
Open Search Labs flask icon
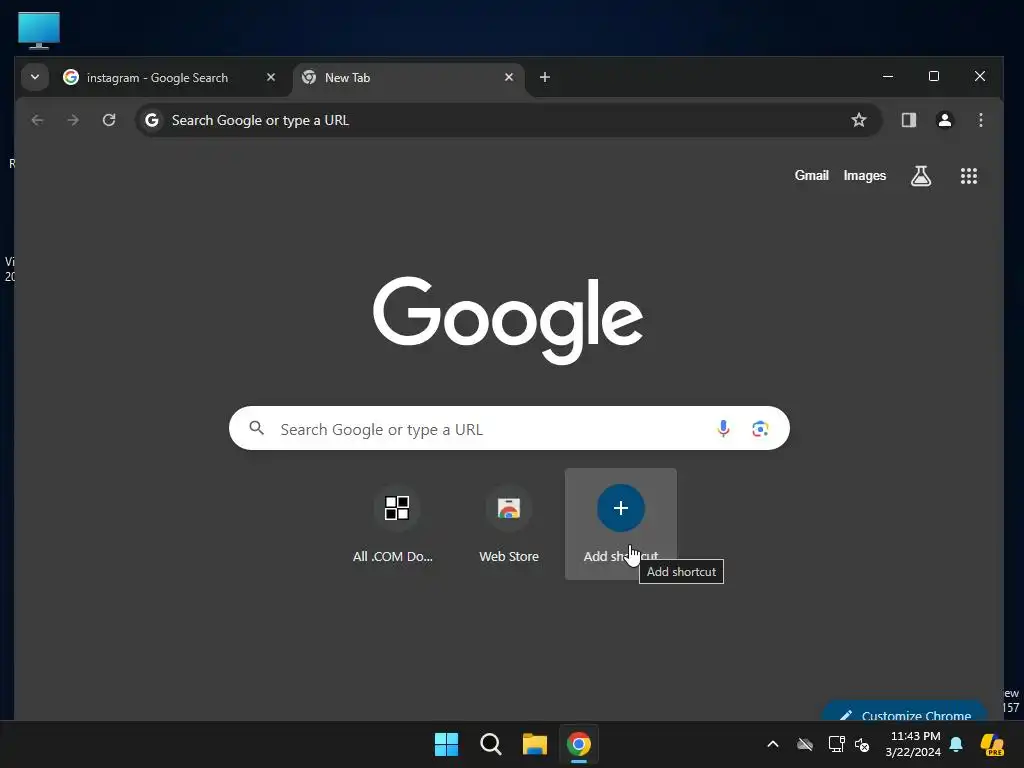(921, 176)
